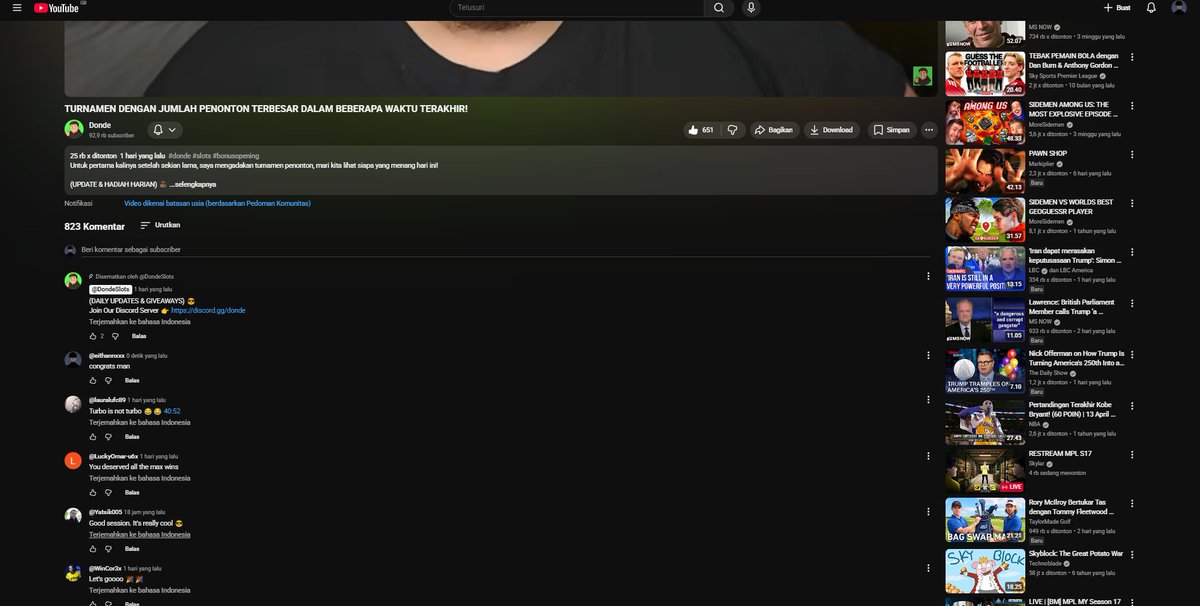Open more options for the MoreSidemen video
The image size is (1200, 606).
pyautogui.click(x=1131, y=107)
